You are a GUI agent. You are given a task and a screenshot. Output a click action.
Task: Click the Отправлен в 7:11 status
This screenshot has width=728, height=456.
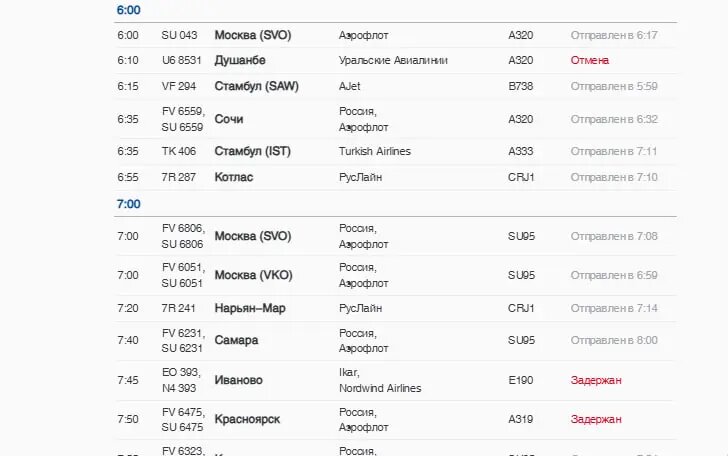pyautogui.click(x=614, y=152)
